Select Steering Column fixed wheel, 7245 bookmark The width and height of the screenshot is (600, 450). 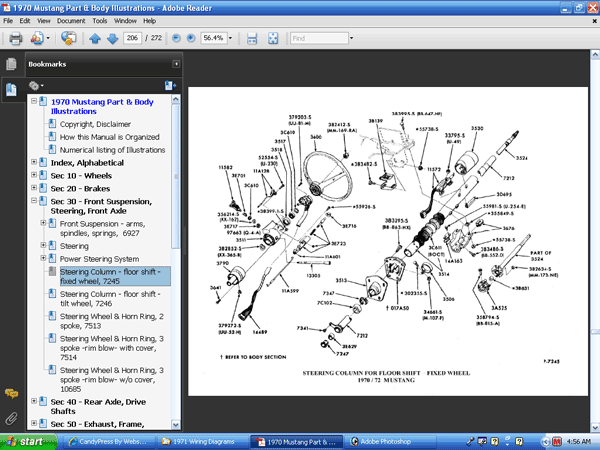pyautogui.click(x=115, y=276)
